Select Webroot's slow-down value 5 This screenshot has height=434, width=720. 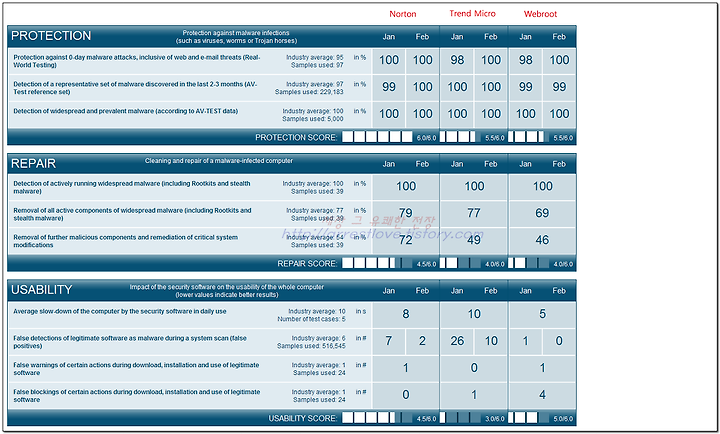click(542, 314)
